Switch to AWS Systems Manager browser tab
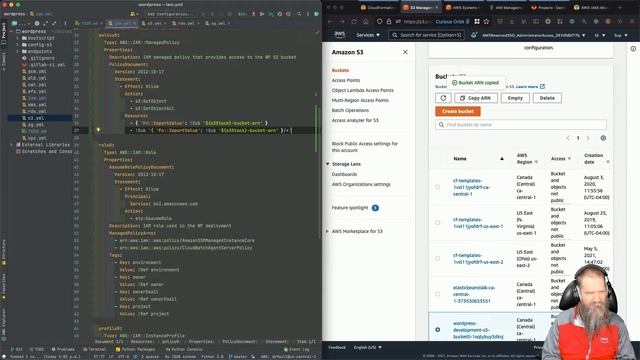Screen dimensions: 640x360 (x=463, y=7)
